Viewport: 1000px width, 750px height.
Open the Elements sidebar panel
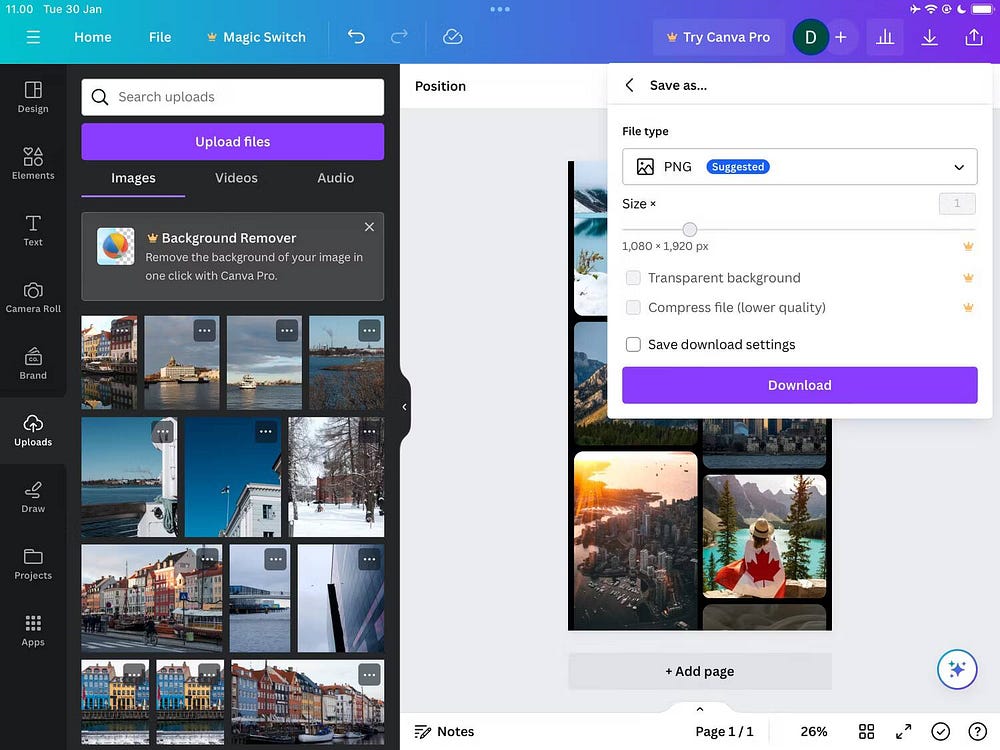33,161
